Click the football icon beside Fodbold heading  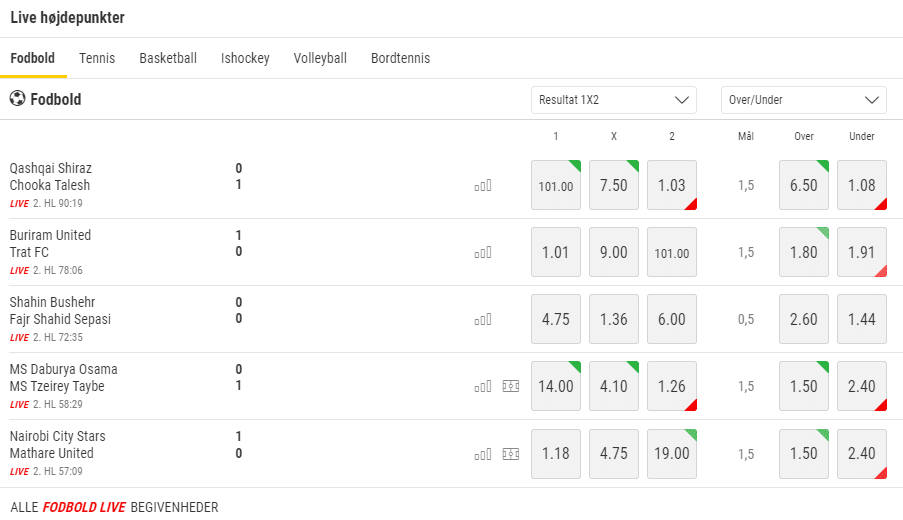18,99
